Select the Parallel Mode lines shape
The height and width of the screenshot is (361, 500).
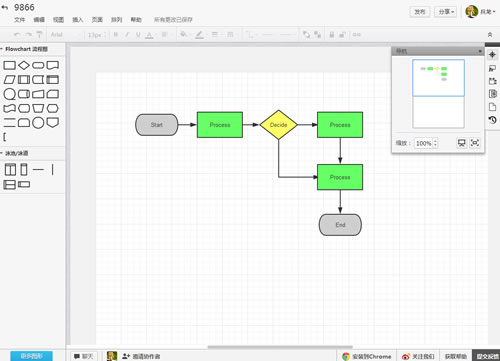pos(9,123)
